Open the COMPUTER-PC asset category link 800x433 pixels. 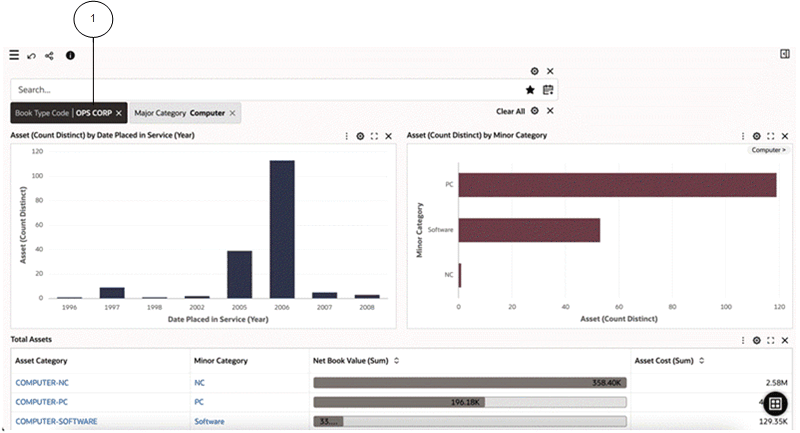point(41,402)
